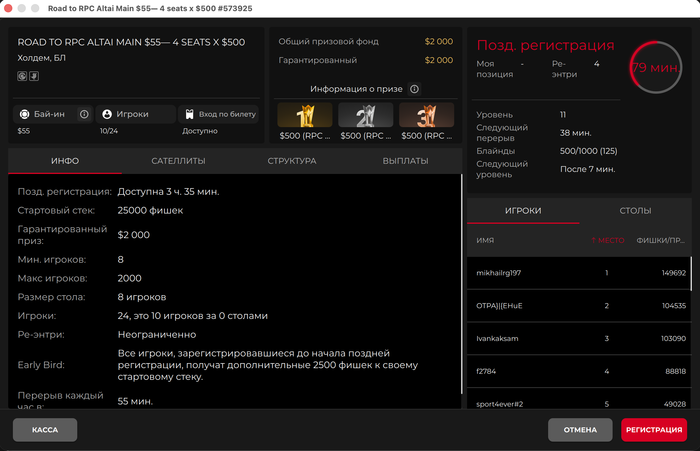700x451 pixels.
Task: Click the players list scrollbar
Action: tap(691, 273)
